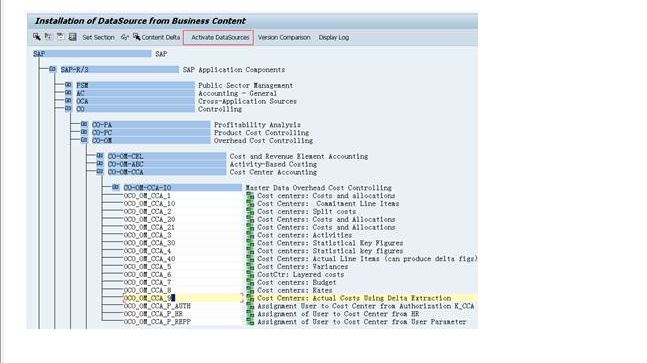Expand the CO-PA Profitability Analysis node
Viewport: 647px width, 363px height.
click(84, 124)
